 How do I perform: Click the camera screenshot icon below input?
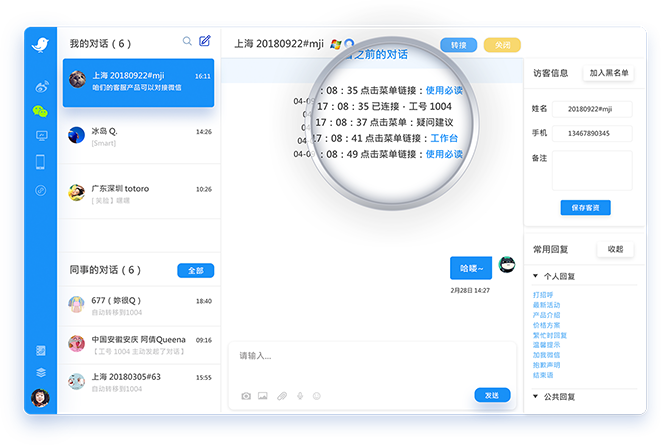coord(245,396)
